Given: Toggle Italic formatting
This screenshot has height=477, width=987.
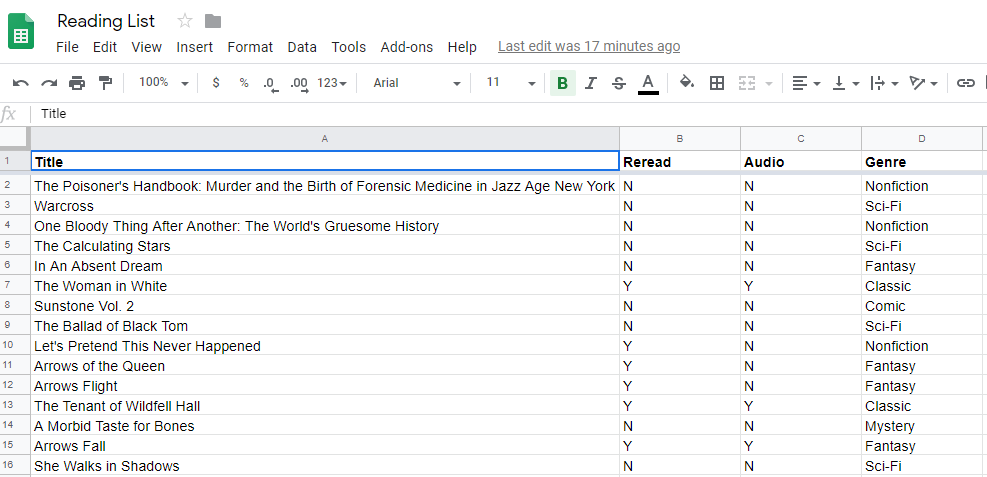Looking at the screenshot, I should [x=590, y=83].
